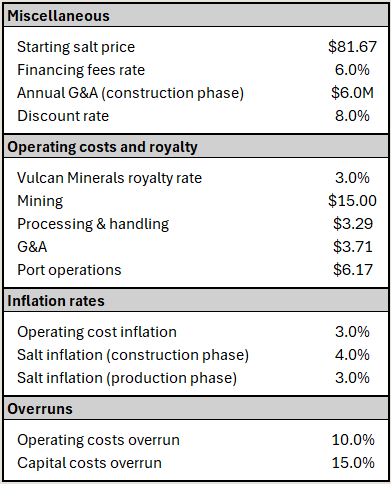Select the Financing fees rate 6.0% cell
391x484 pixels.
352,70
